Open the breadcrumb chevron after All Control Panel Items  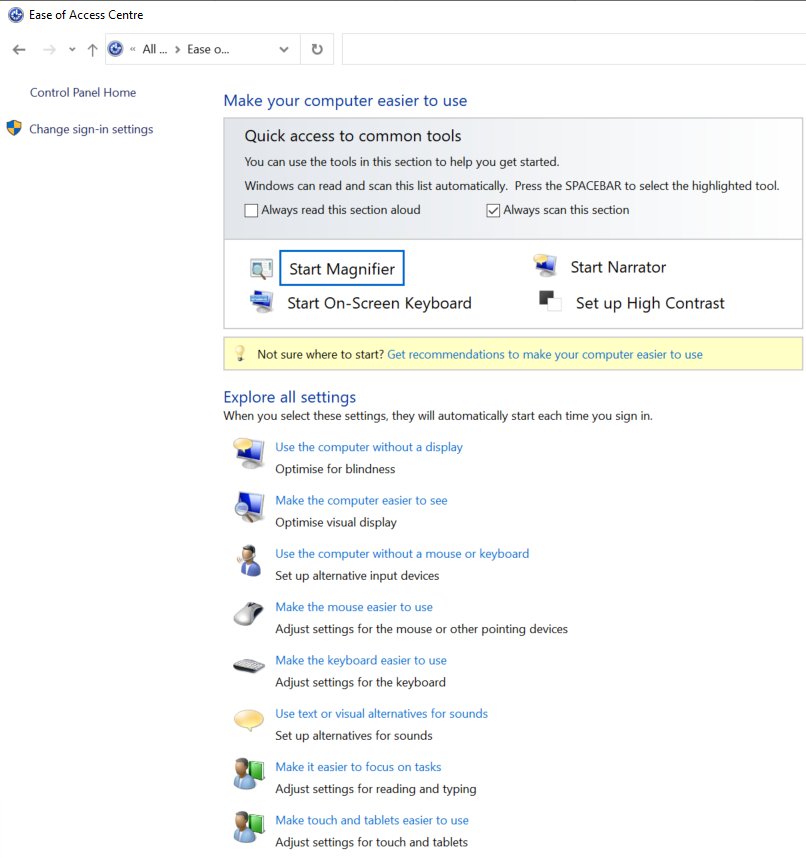[177, 50]
